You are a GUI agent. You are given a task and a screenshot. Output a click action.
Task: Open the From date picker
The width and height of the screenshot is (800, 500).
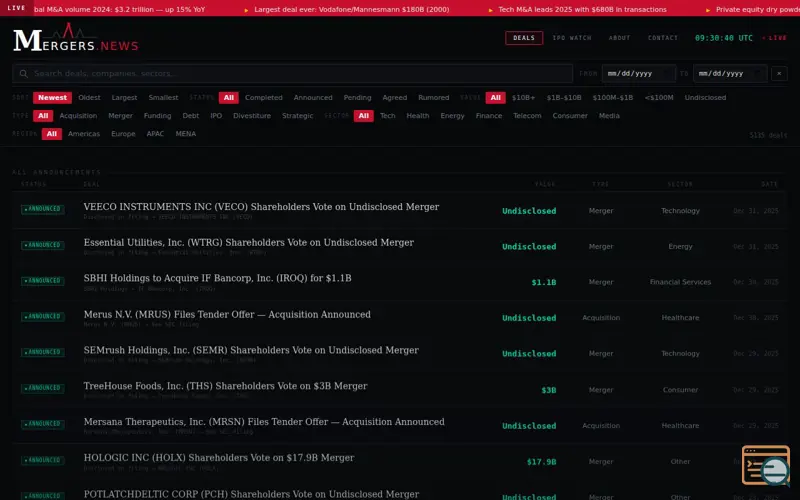click(639, 73)
